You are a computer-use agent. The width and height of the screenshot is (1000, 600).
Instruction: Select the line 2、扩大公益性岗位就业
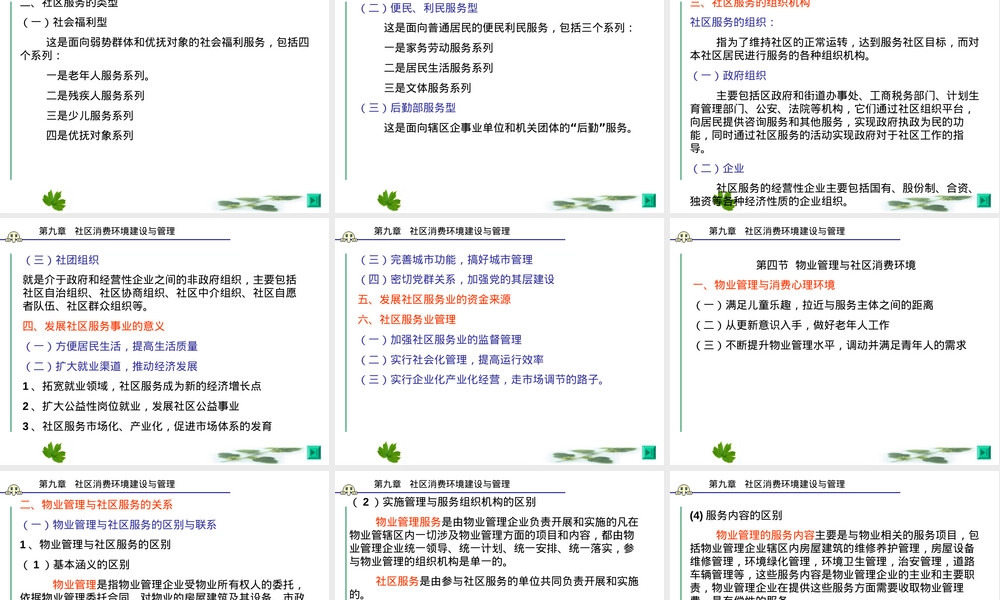pos(131,406)
